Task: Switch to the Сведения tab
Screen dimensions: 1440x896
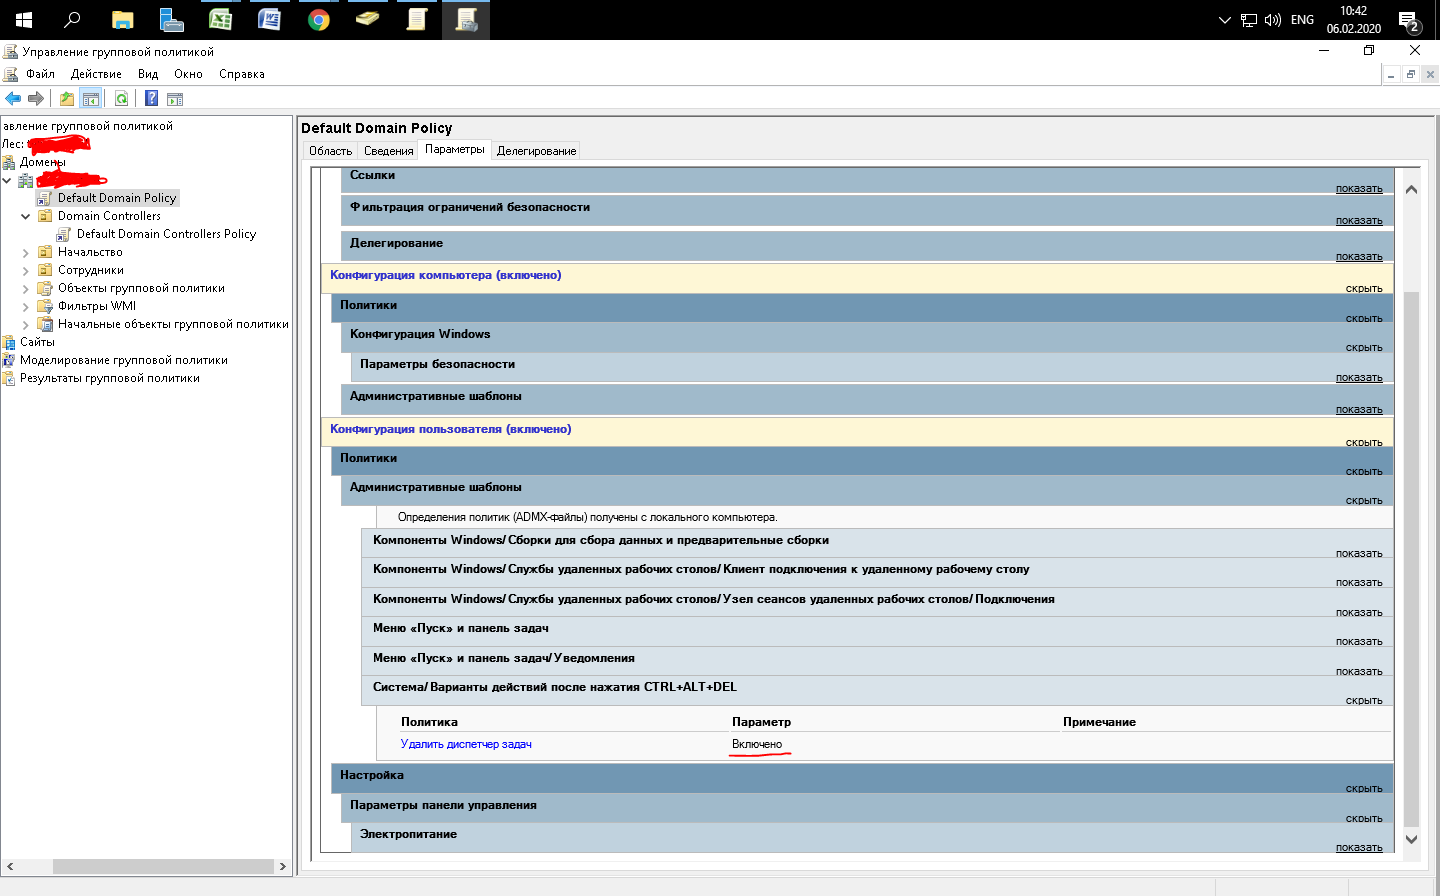Action: pos(388,151)
